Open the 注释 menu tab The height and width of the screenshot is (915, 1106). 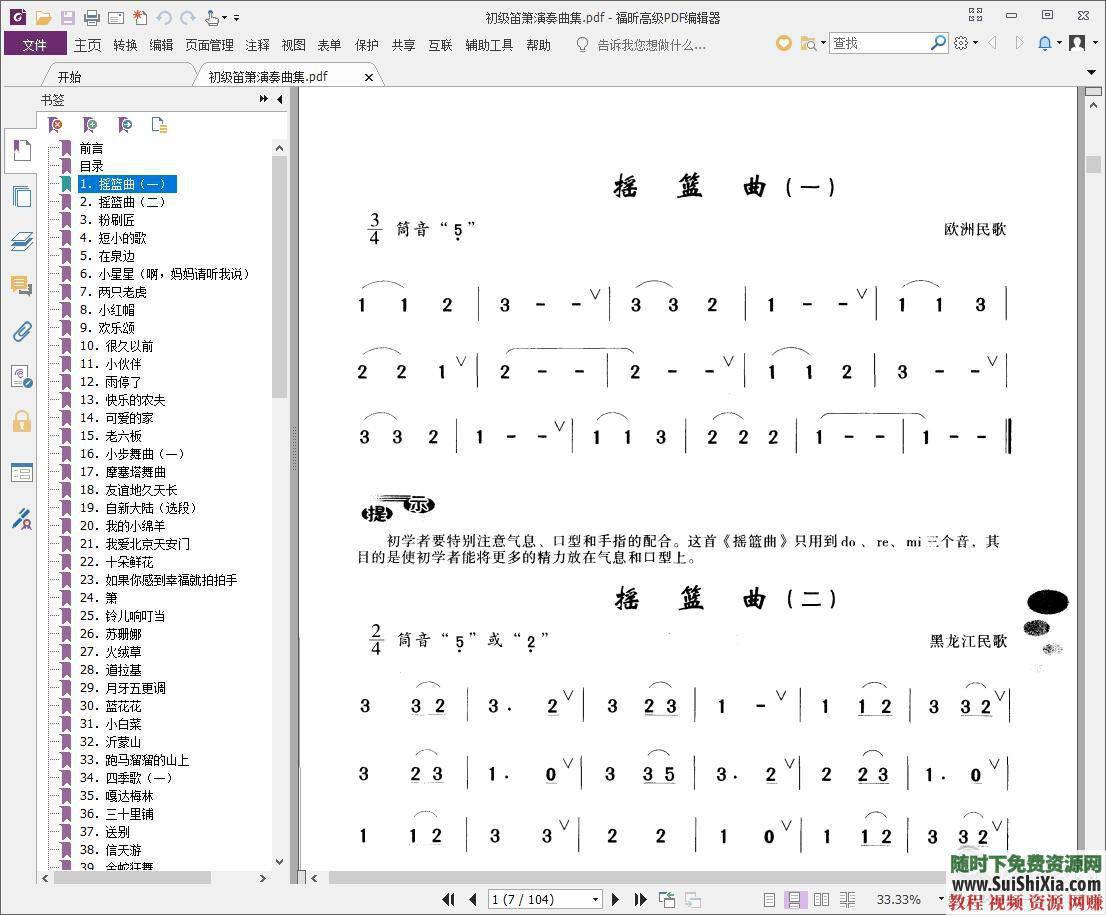pyautogui.click(x=256, y=44)
